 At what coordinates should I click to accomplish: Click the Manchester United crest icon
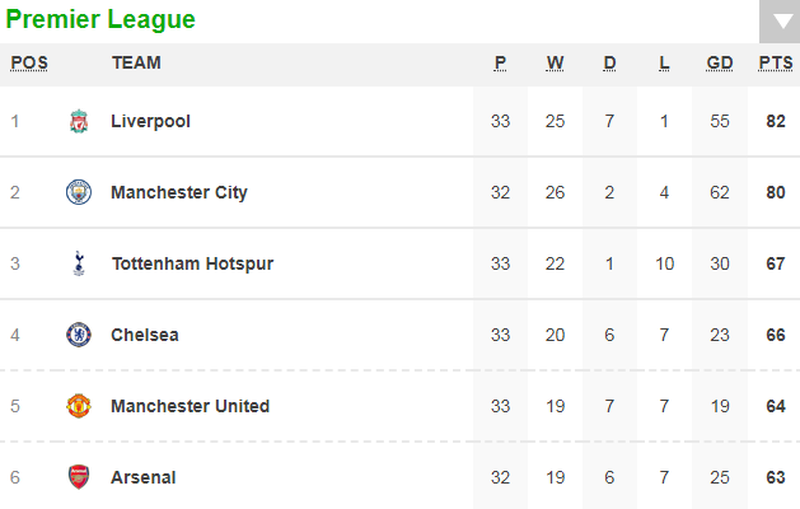pos(78,406)
